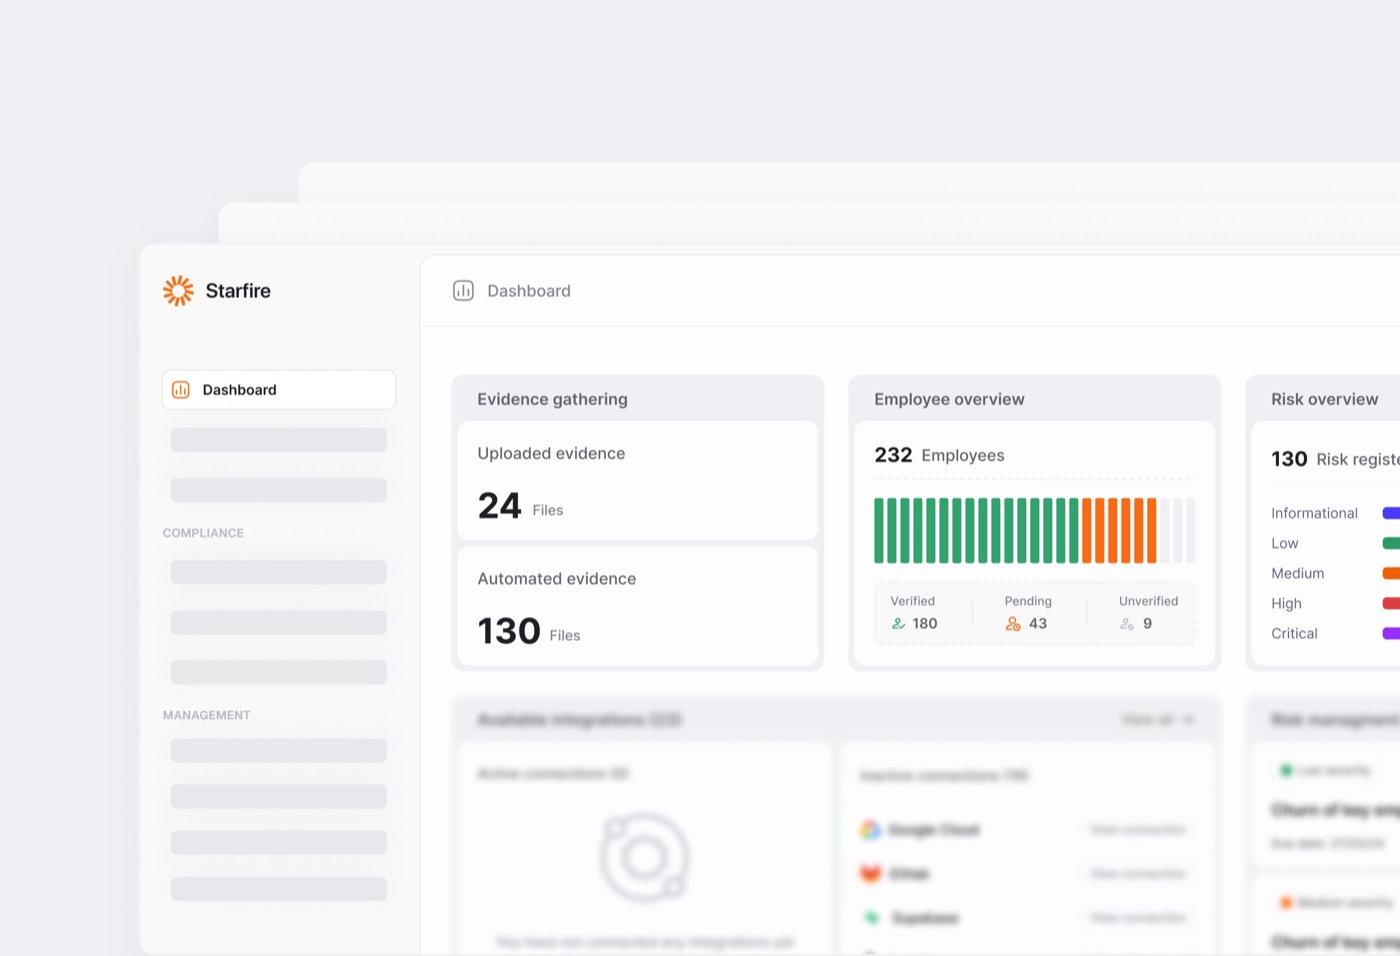Image resolution: width=1400 pixels, height=956 pixels.
Task: Click the header Dashboard chart icon
Action: point(463,290)
